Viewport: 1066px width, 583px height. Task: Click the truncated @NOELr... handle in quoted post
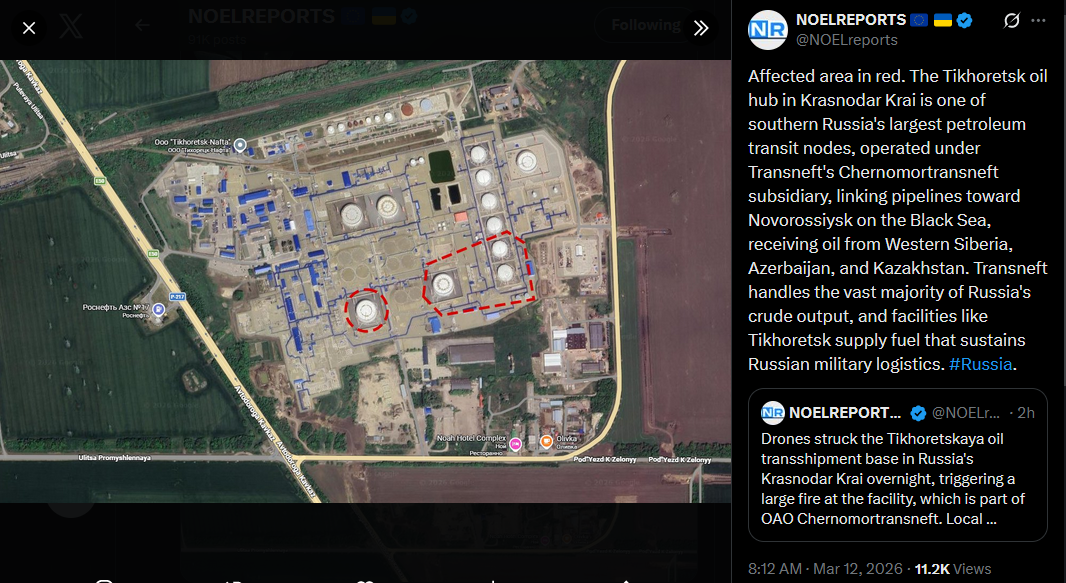(x=965, y=412)
